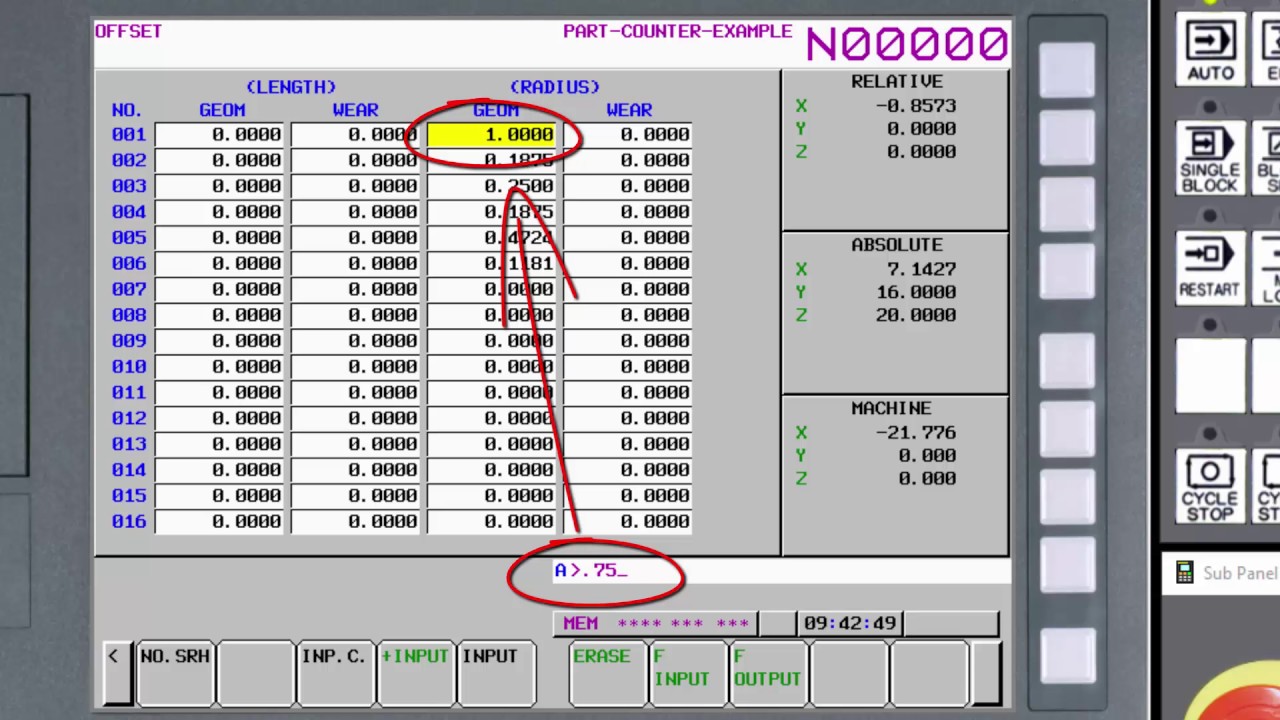Viewport: 1280px width, 720px height.
Task: Click RELATIVE X value -0.8573
Action: 916,105
